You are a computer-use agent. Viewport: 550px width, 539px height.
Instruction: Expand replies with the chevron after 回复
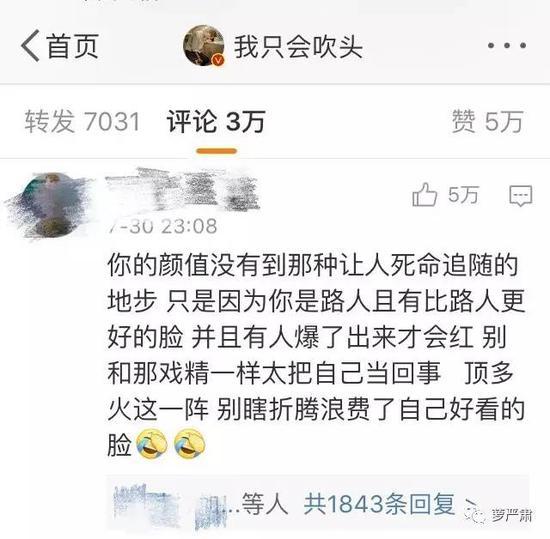pyautogui.click(x=470, y=505)
